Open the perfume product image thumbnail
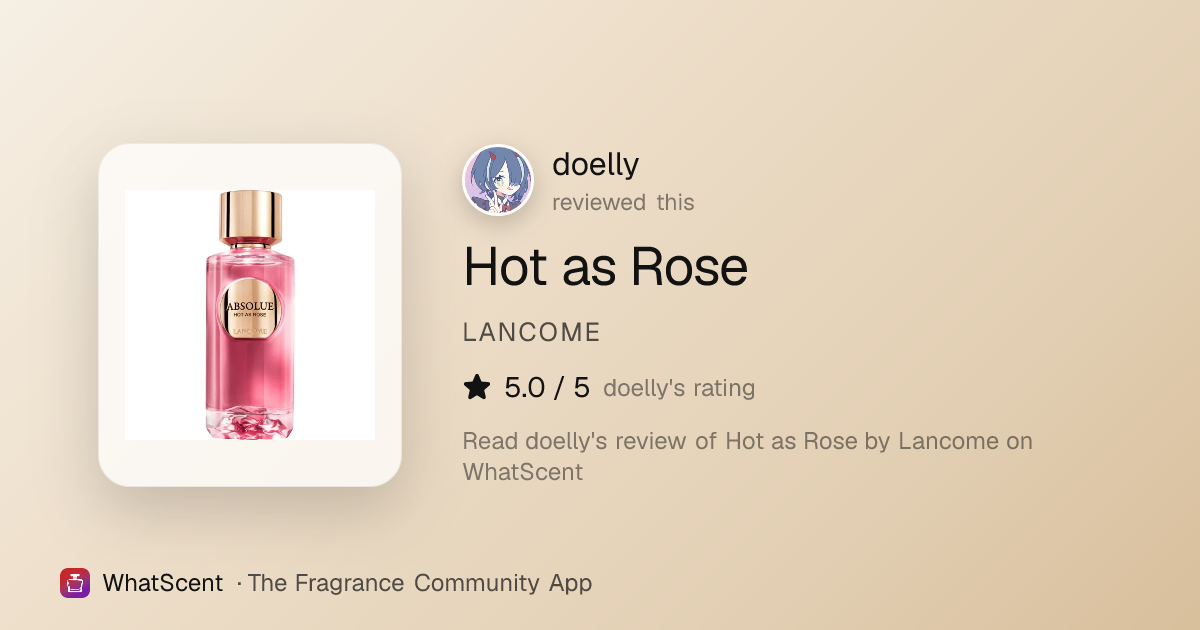 tap(250, 315)
